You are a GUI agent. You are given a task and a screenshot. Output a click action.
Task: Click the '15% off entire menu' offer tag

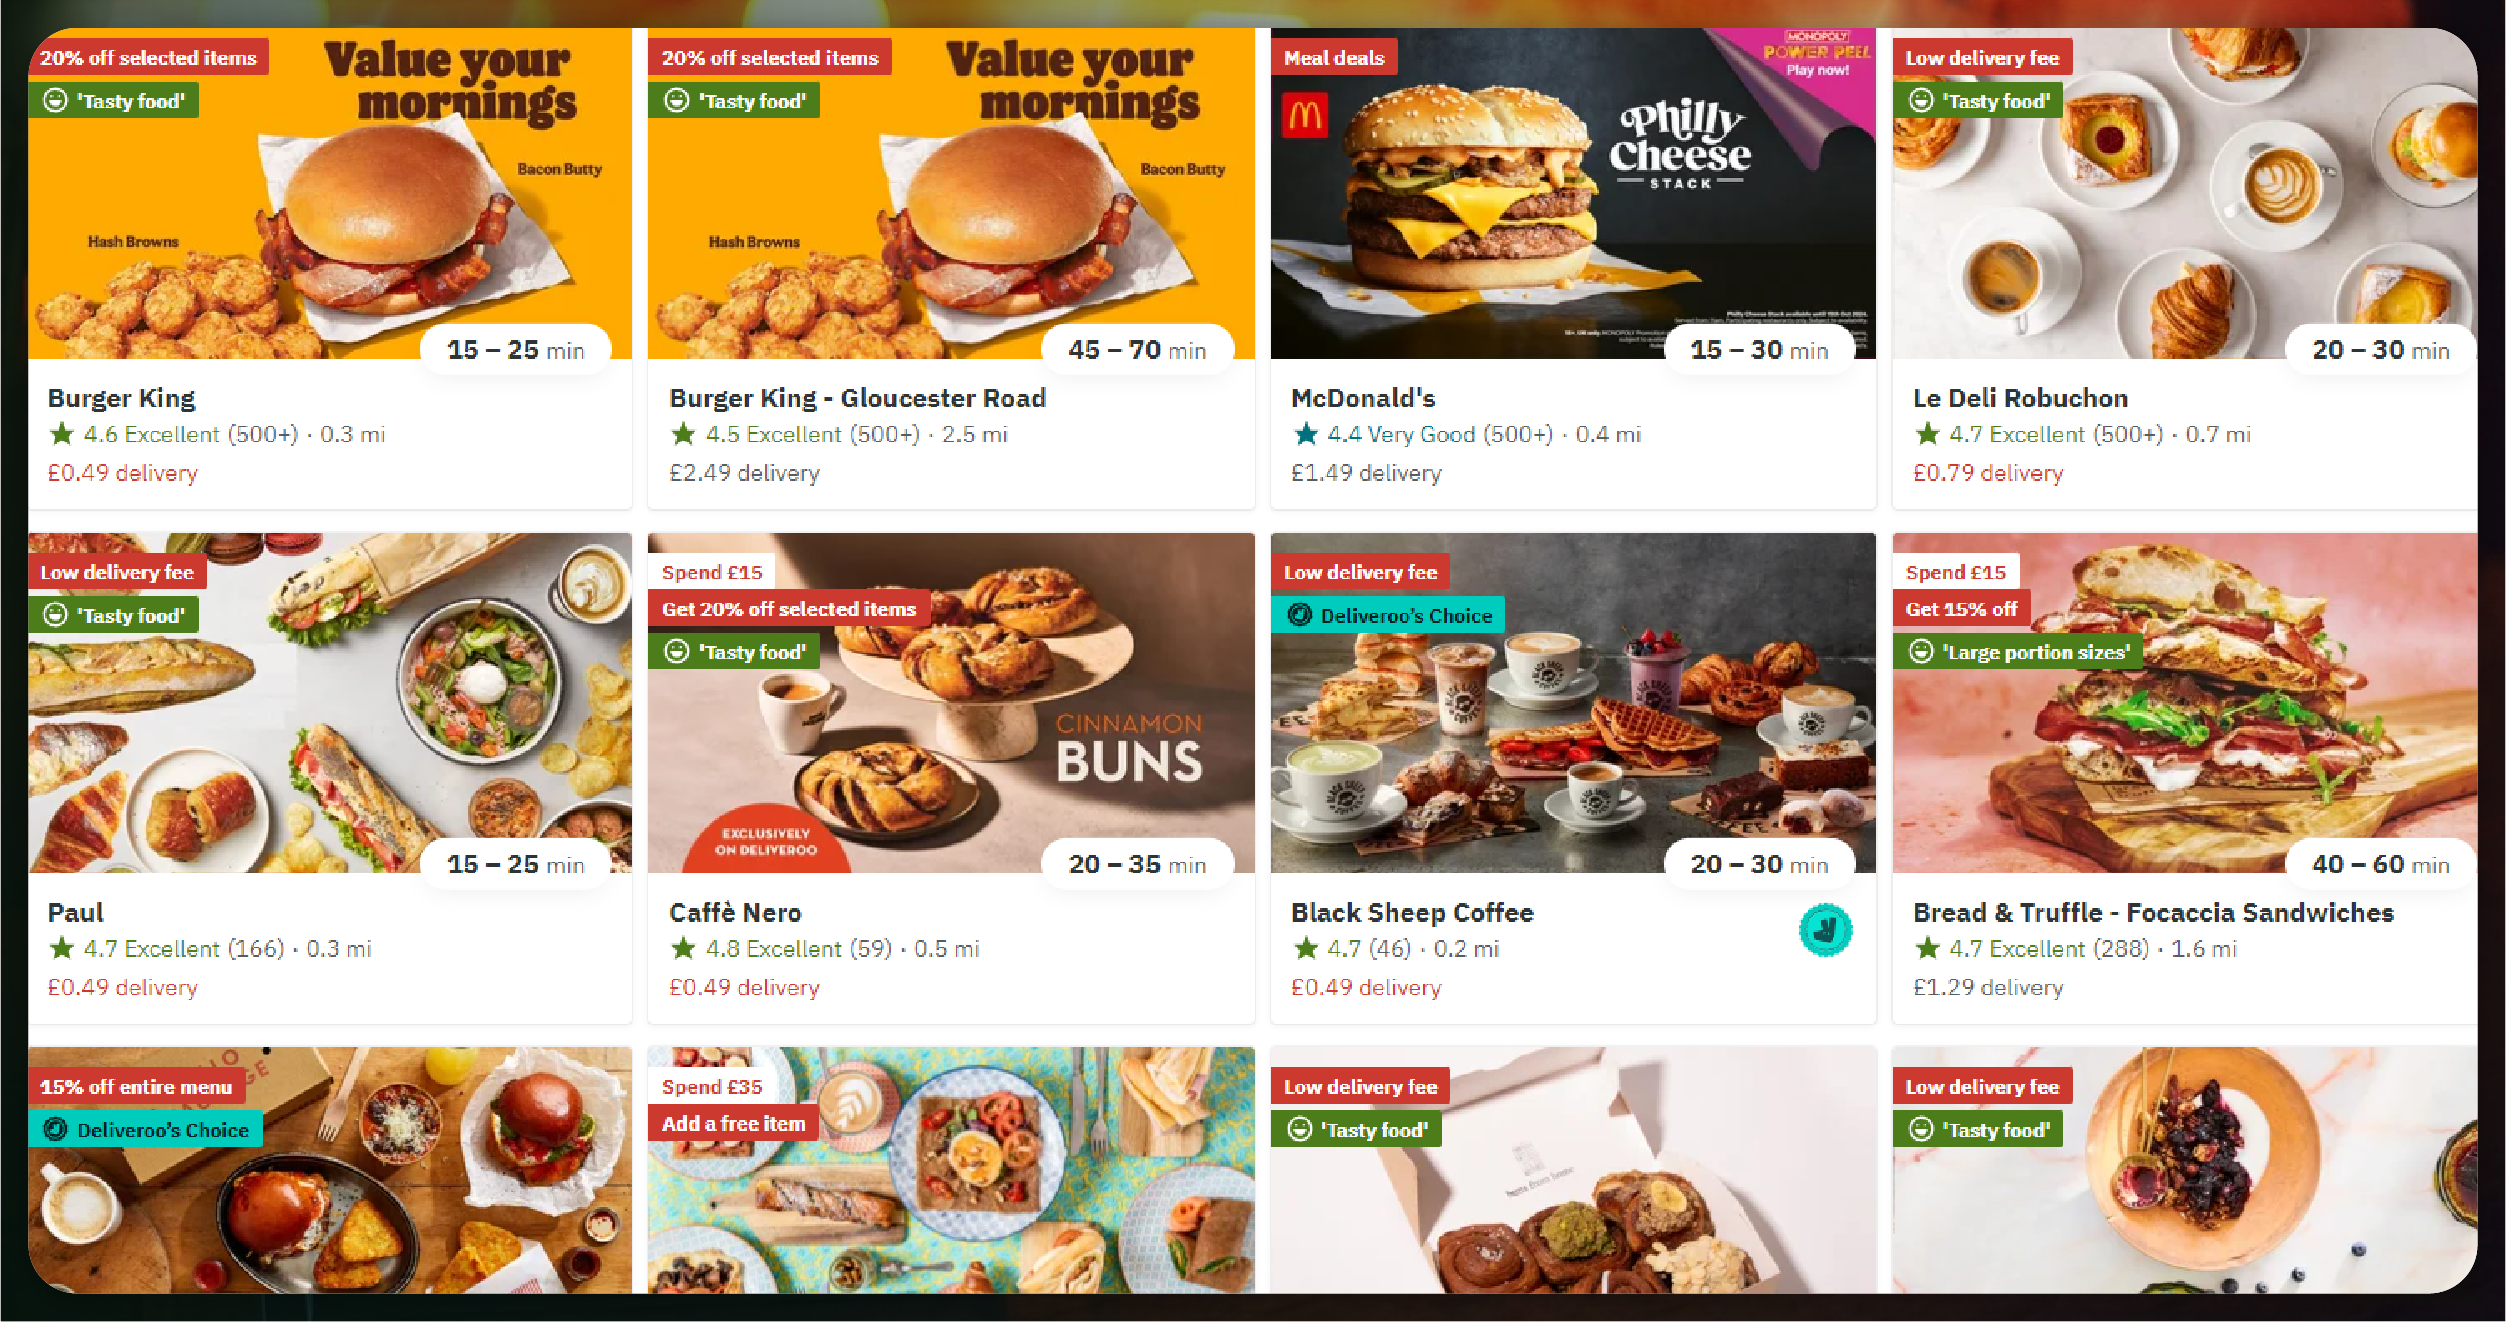(x=136, y=1087)
